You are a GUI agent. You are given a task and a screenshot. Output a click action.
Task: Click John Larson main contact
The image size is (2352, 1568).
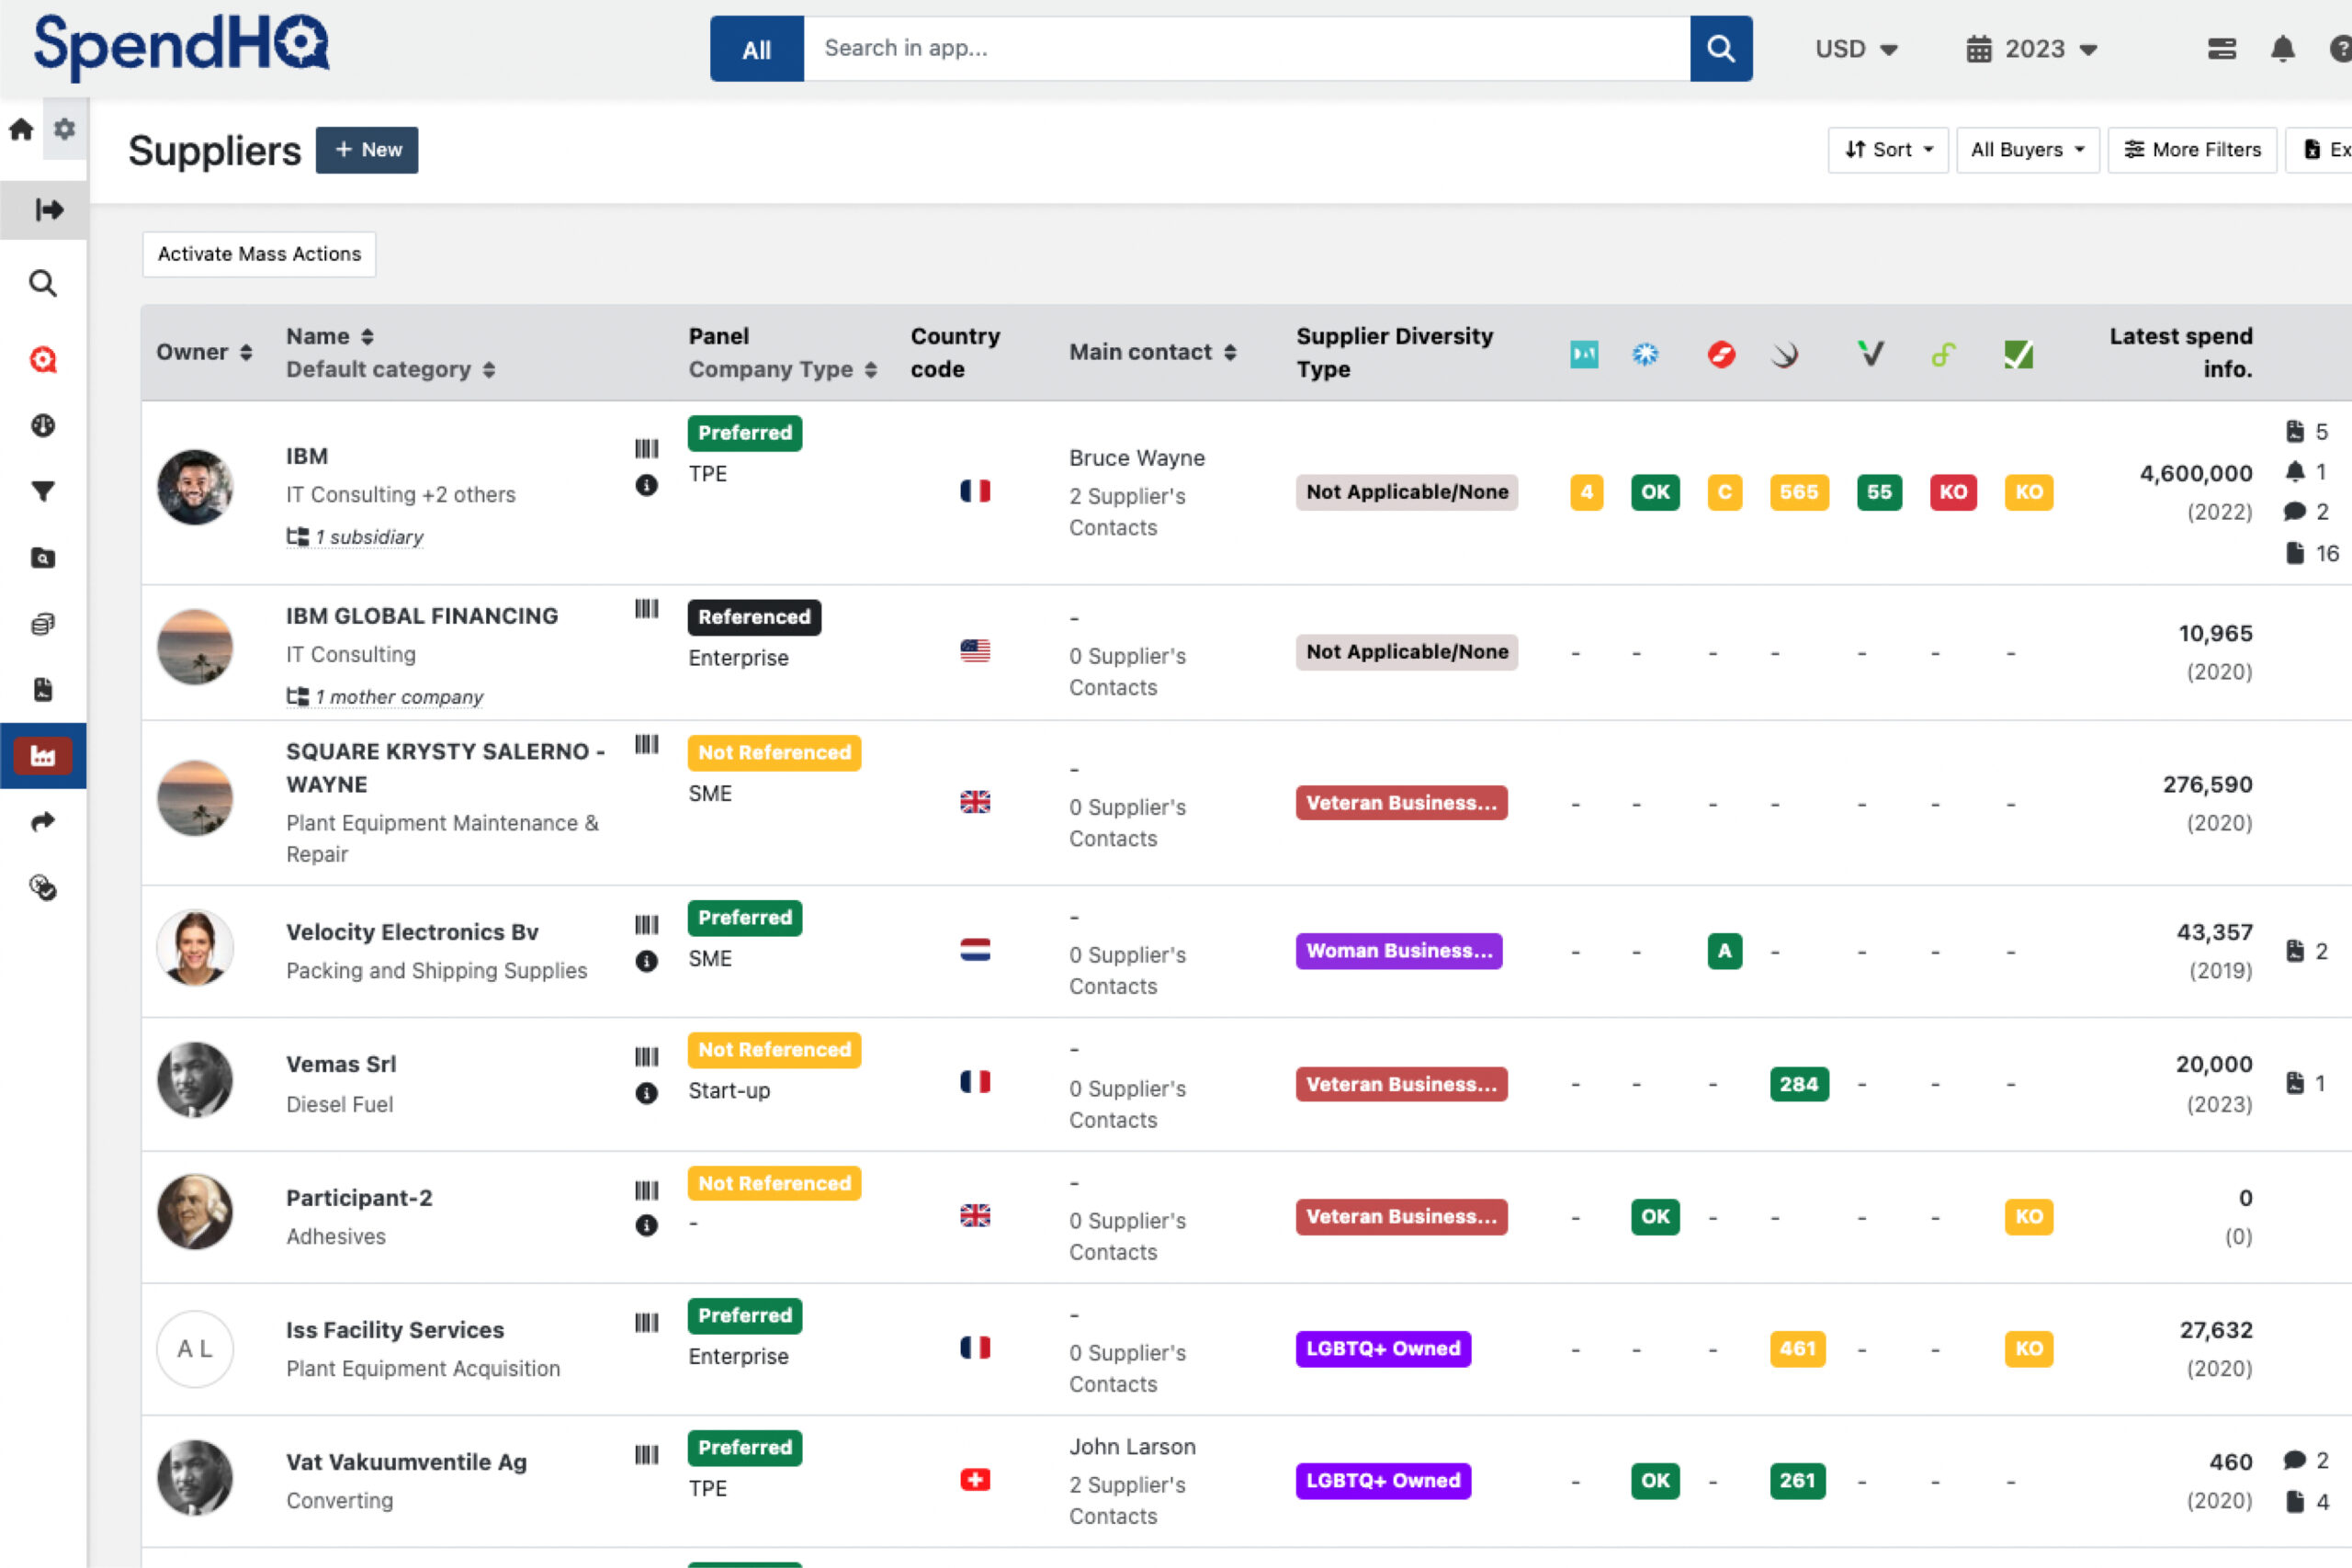[1132, 1447]
